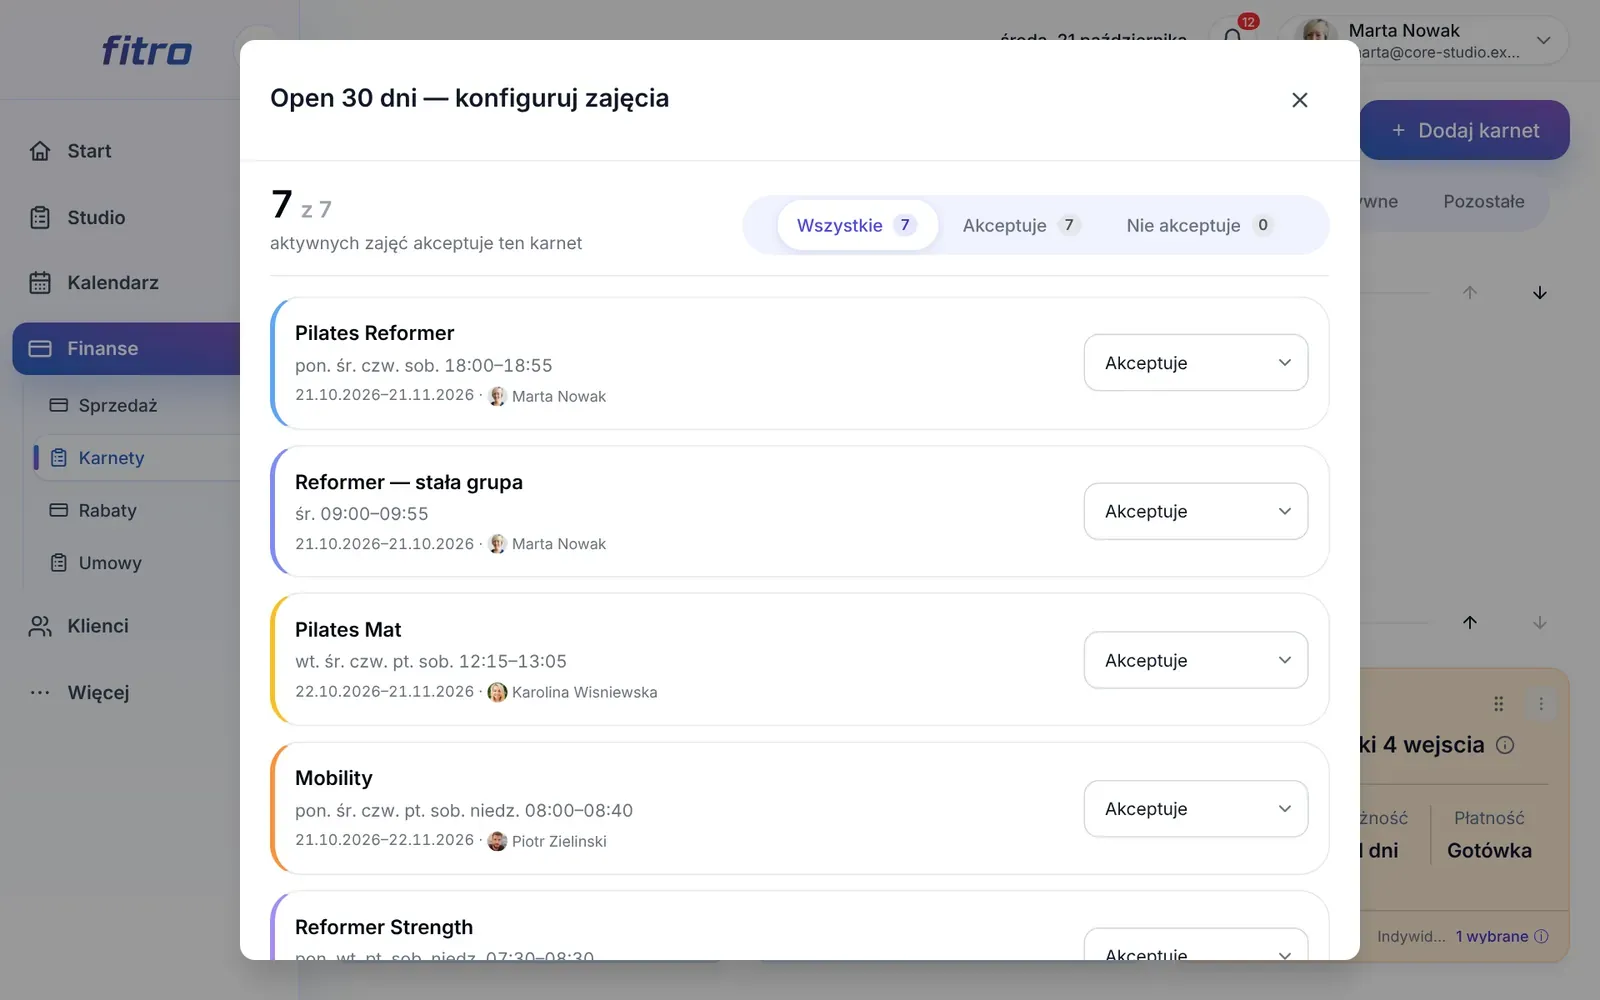Open the Start home icon in sidebar
1600x1000 pixels.
[x=40, y=151]
